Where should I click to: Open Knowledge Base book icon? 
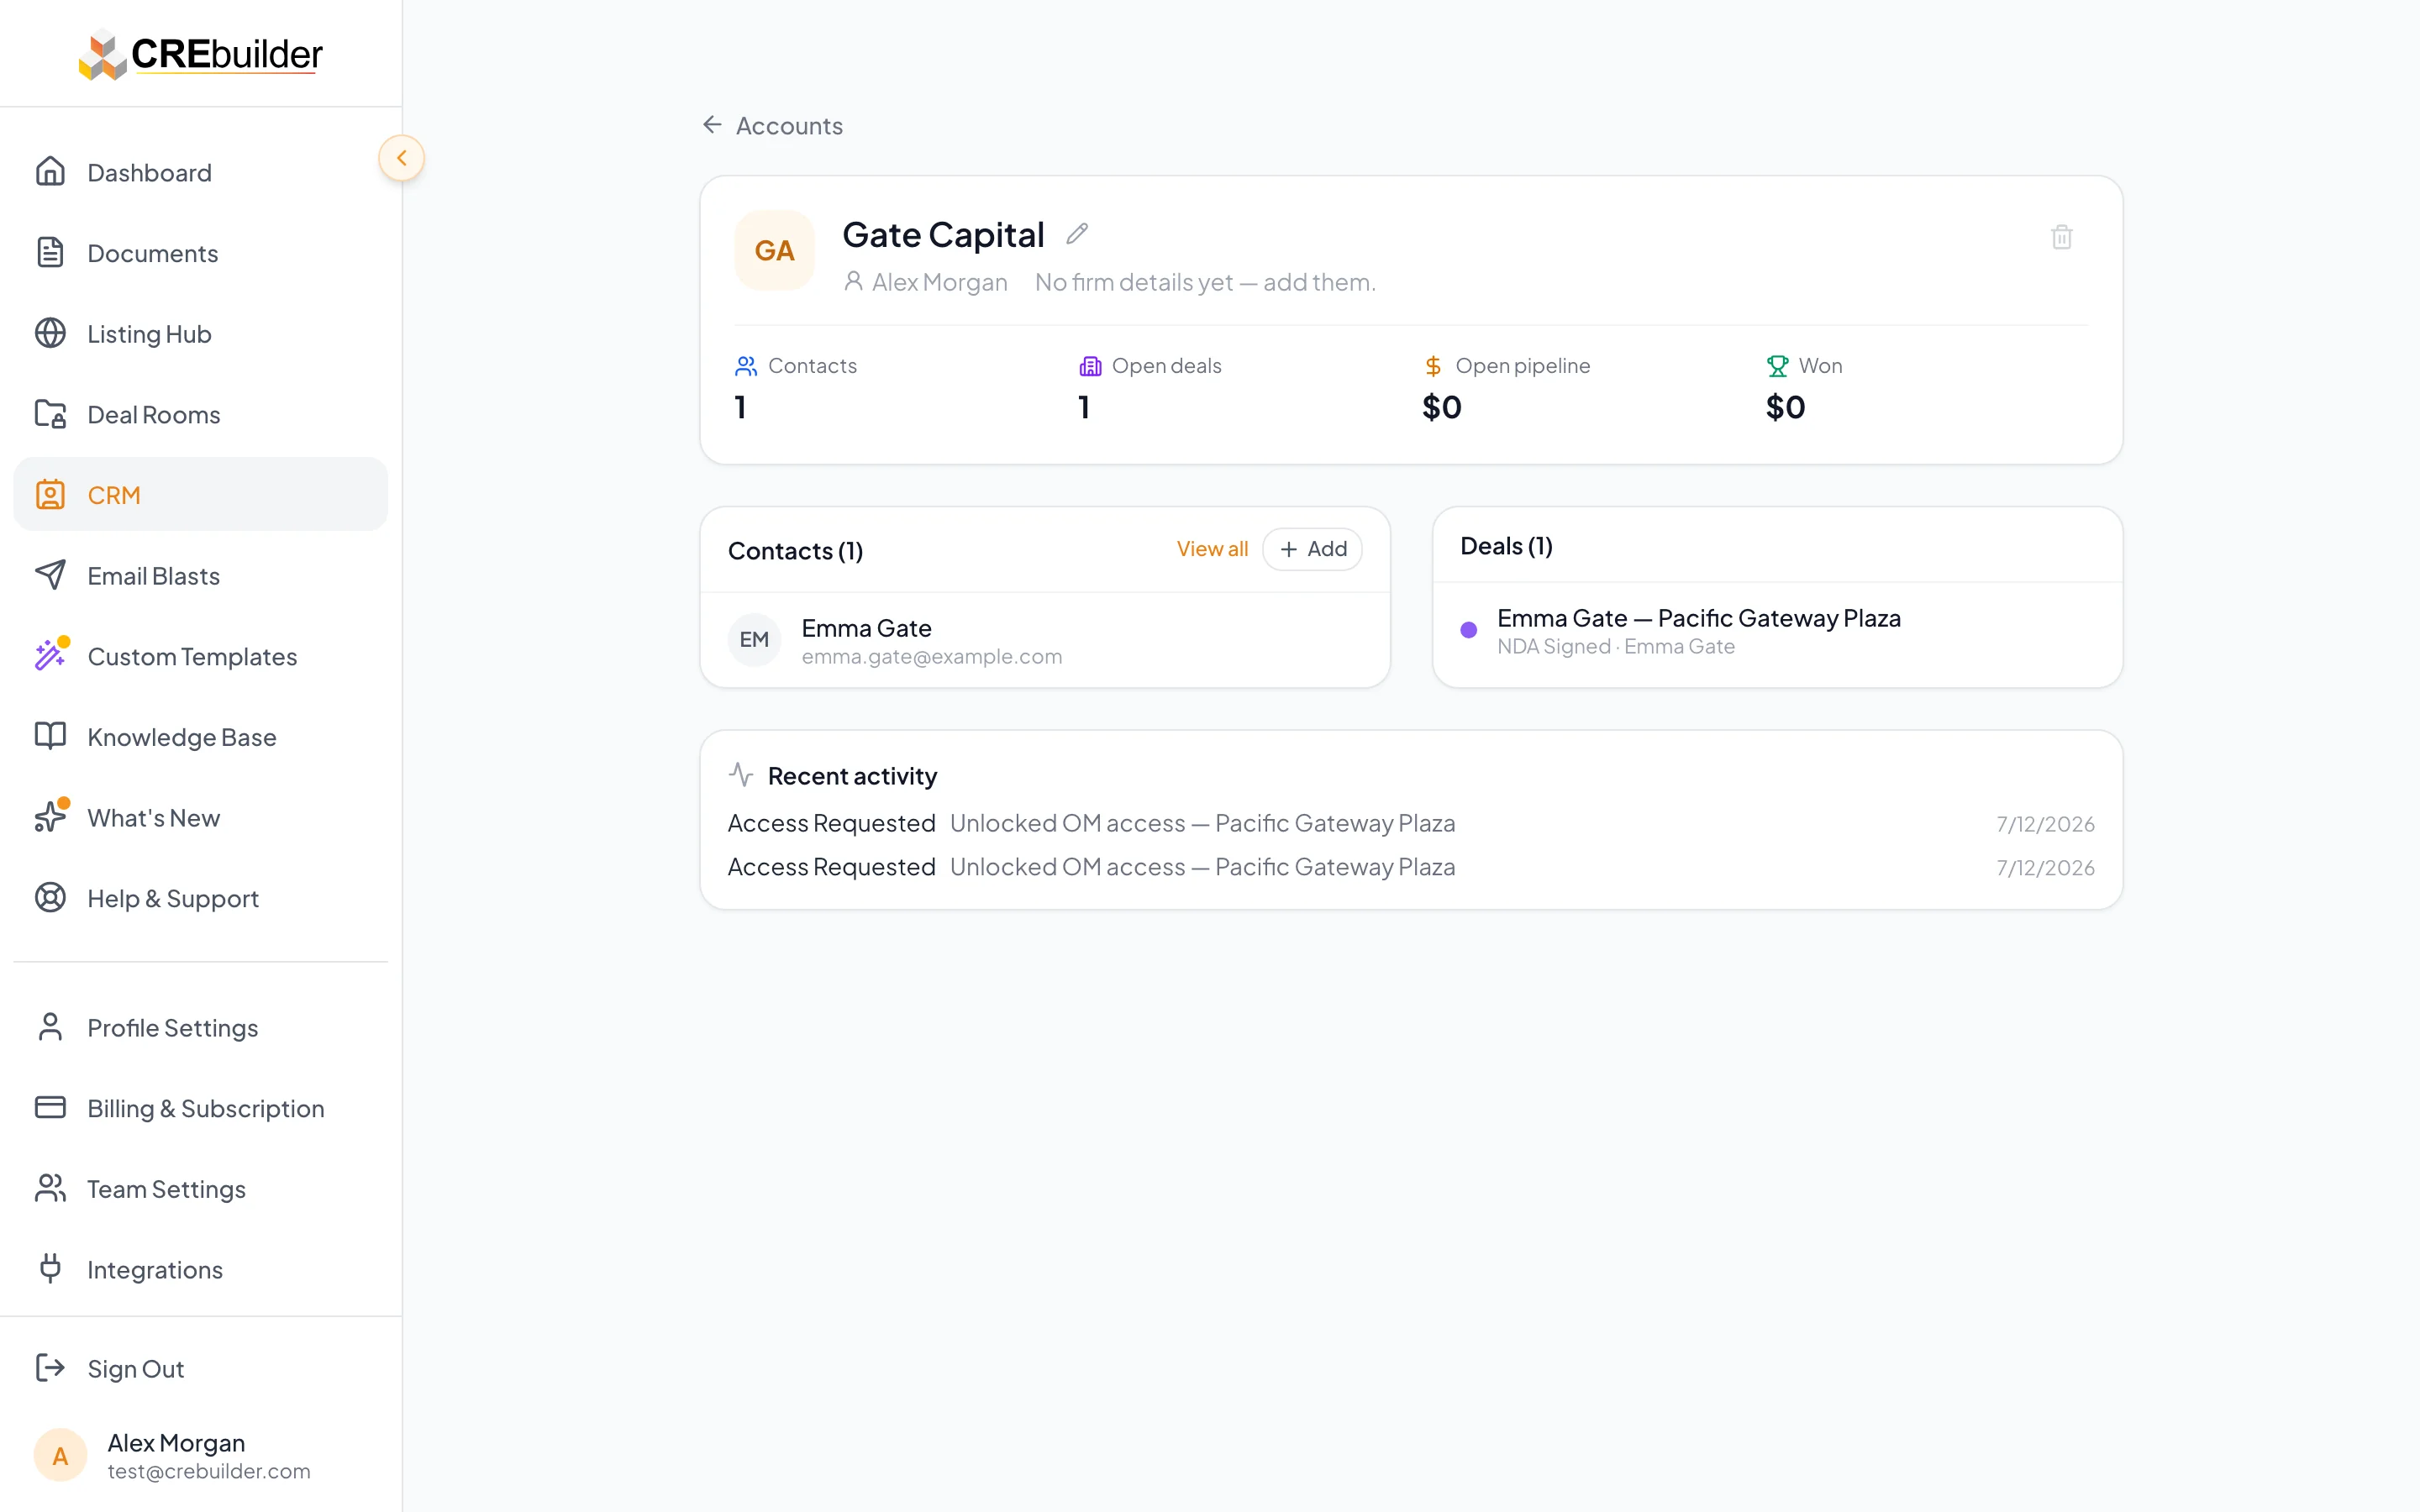point(50,737)
